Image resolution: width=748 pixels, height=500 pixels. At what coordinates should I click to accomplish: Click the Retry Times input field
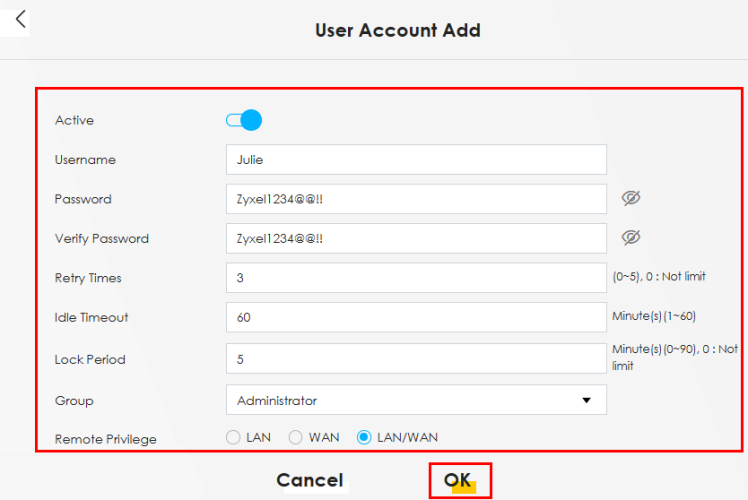(x=416, y=277)
